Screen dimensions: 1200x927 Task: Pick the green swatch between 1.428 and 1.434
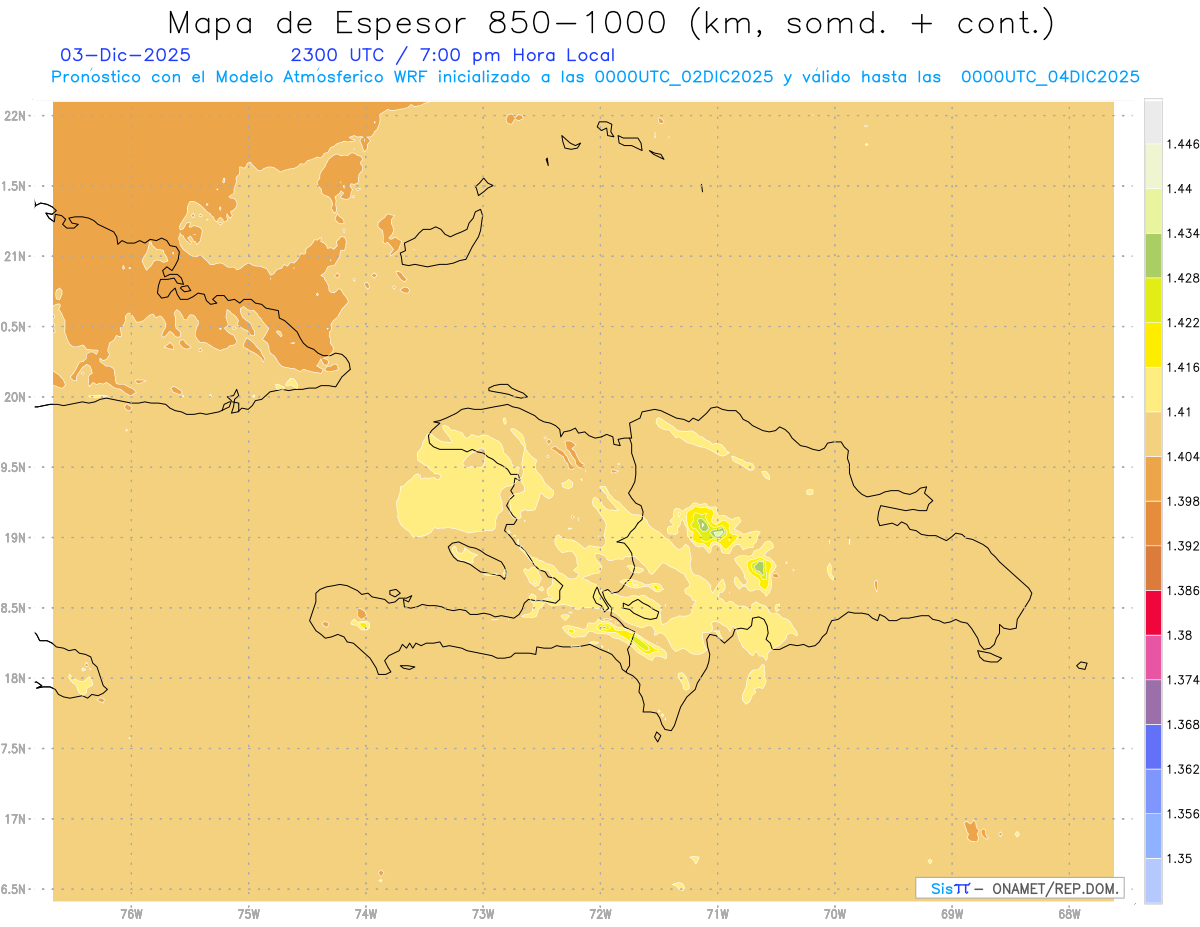(1153, 255)
